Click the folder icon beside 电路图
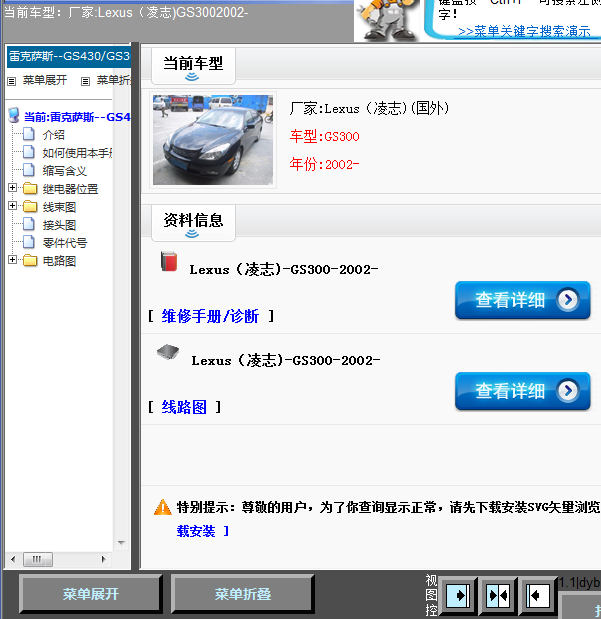Viewport: 601px width, 619px height. coord(30,261)
